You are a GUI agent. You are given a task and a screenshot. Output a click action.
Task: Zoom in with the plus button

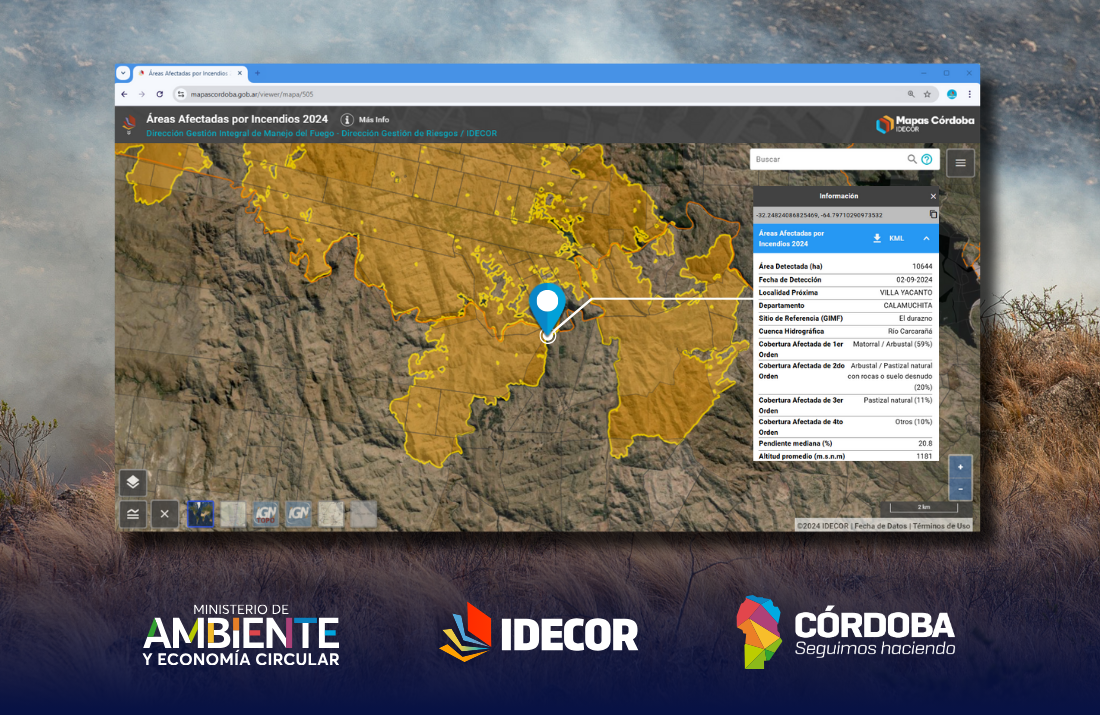960,467
